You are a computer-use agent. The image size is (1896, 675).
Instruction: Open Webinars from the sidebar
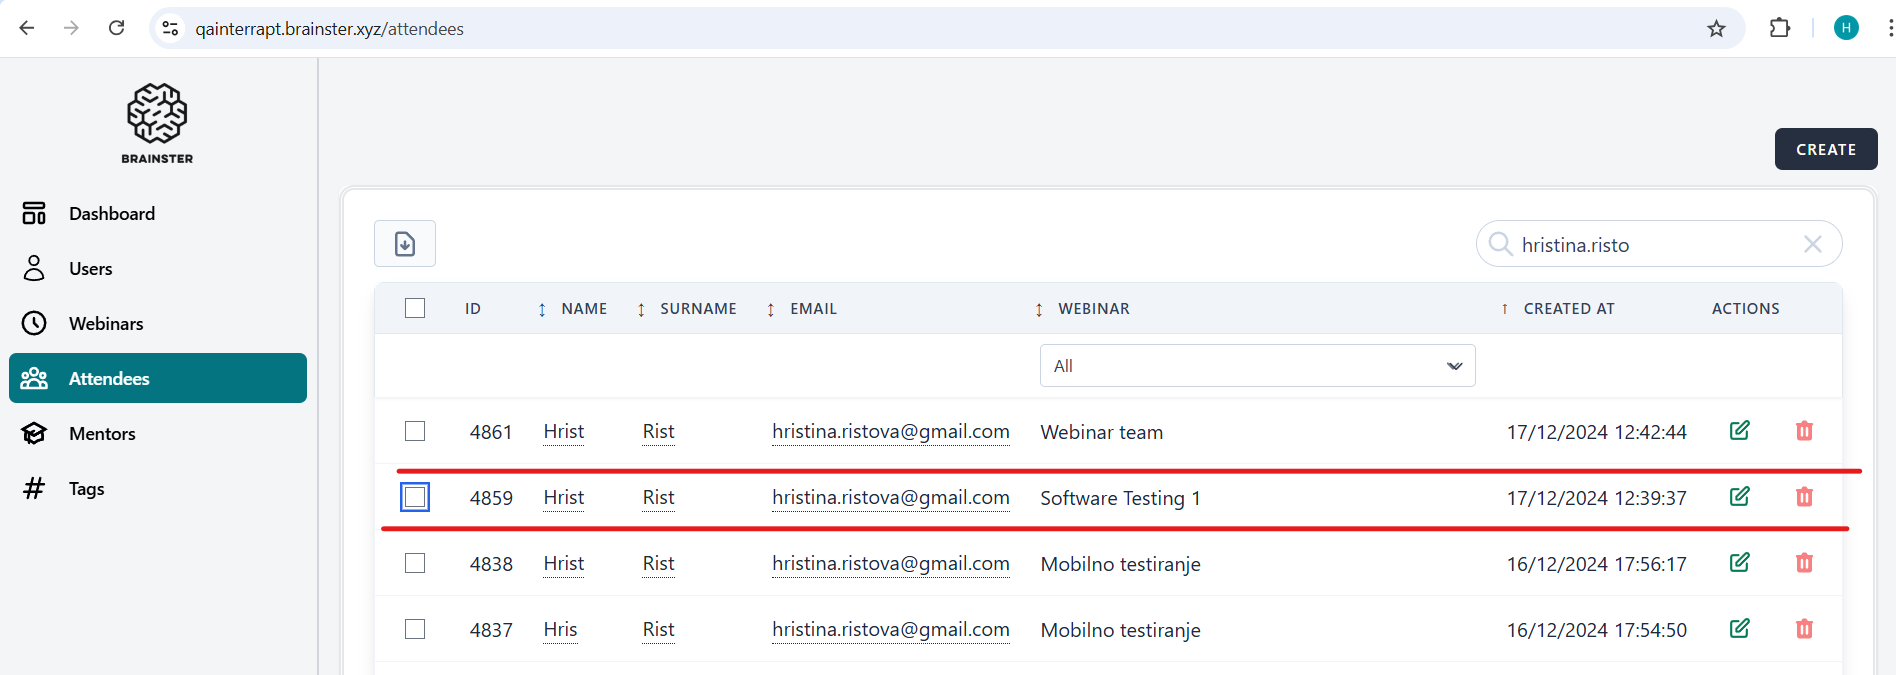coord(106,324)
